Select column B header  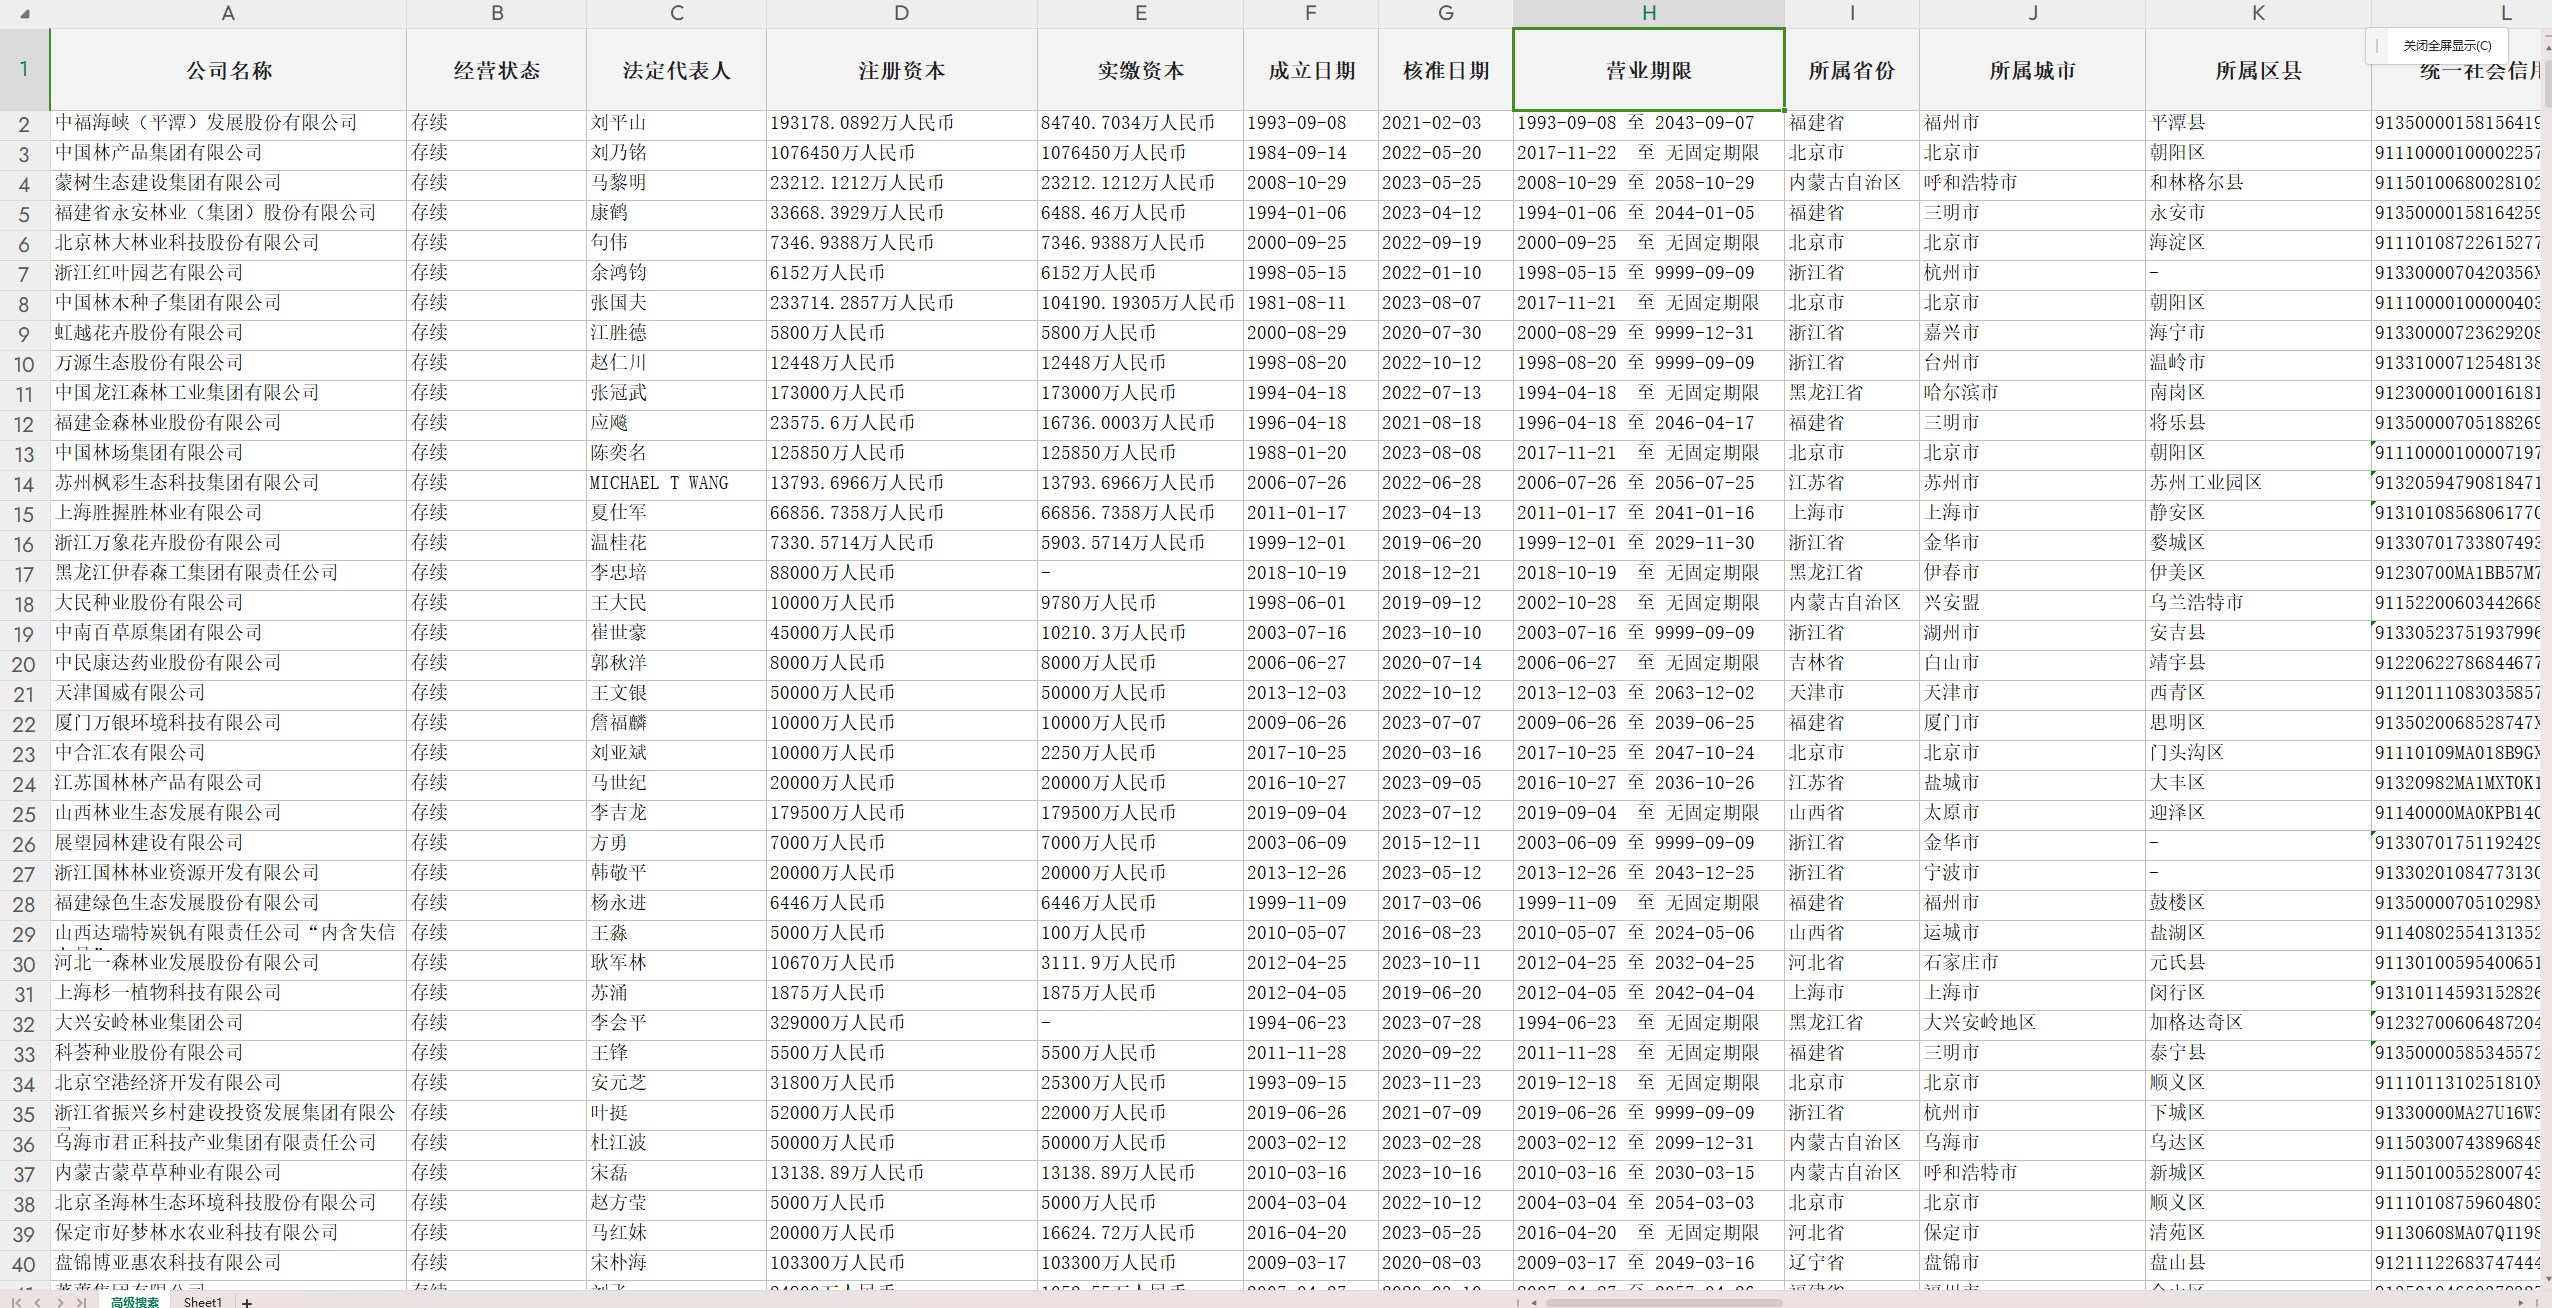(x=497, y=14)
